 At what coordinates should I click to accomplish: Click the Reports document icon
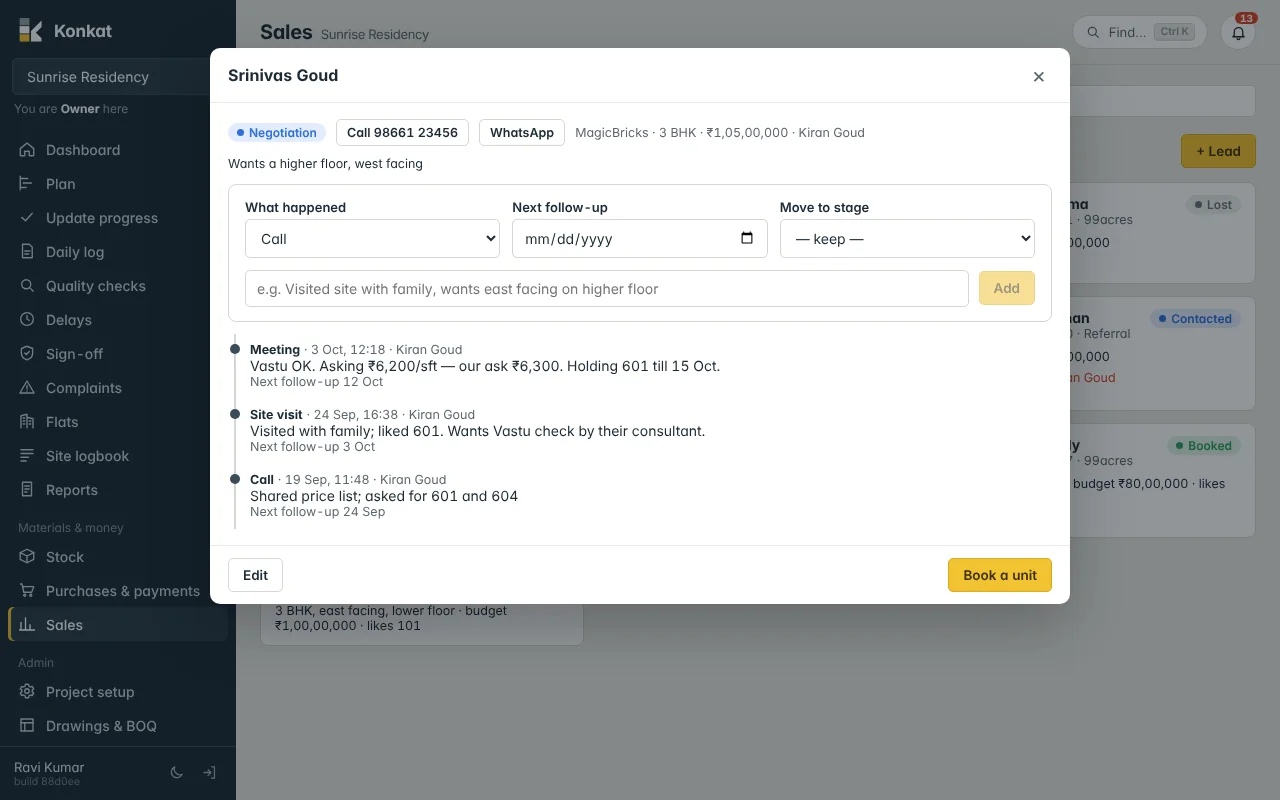click(x=27, y=490)
